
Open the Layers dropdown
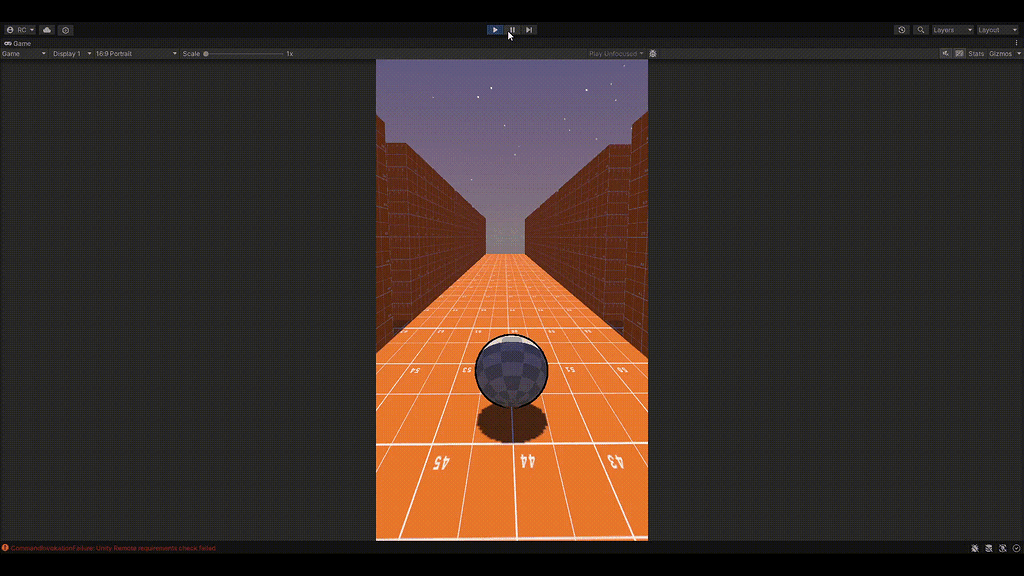click(948, 29)
